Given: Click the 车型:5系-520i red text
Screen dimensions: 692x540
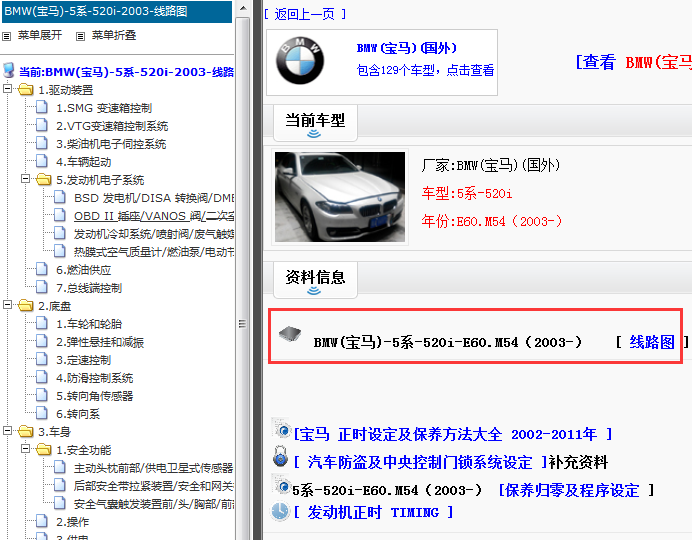Looking at the screenshot, I should tap(467, 193).
